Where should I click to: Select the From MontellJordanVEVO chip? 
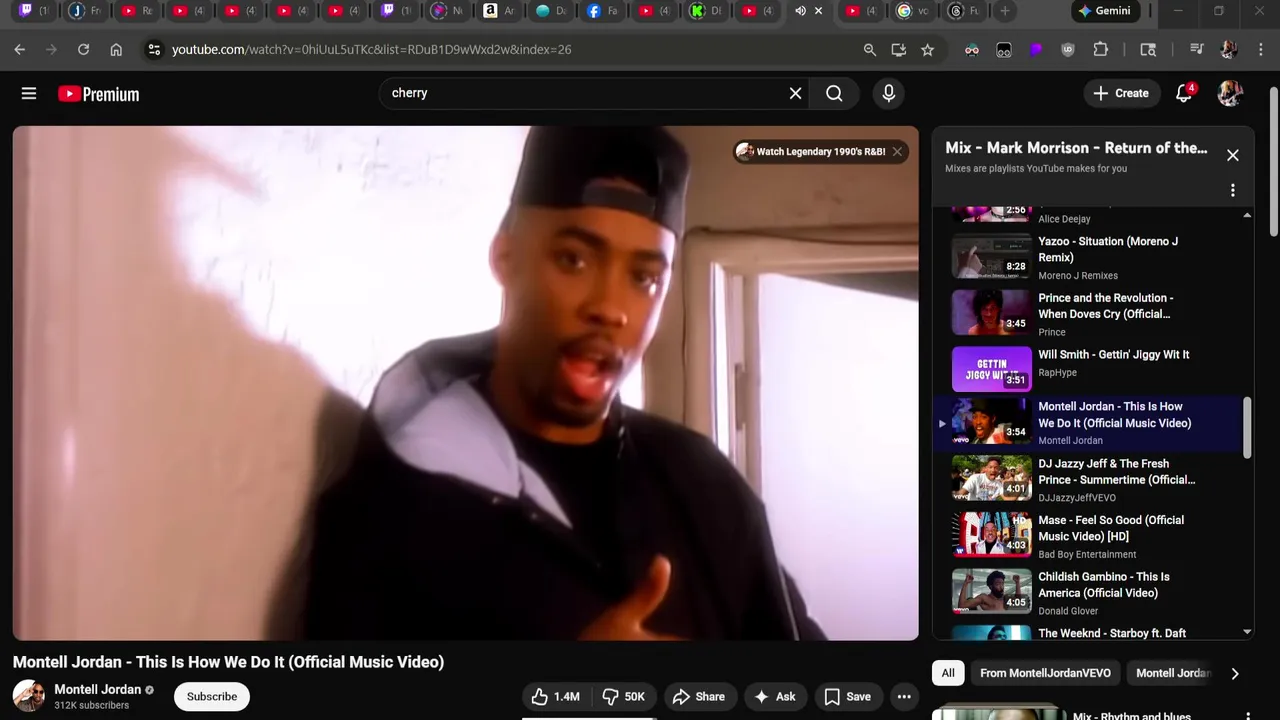pos(1045,674)
